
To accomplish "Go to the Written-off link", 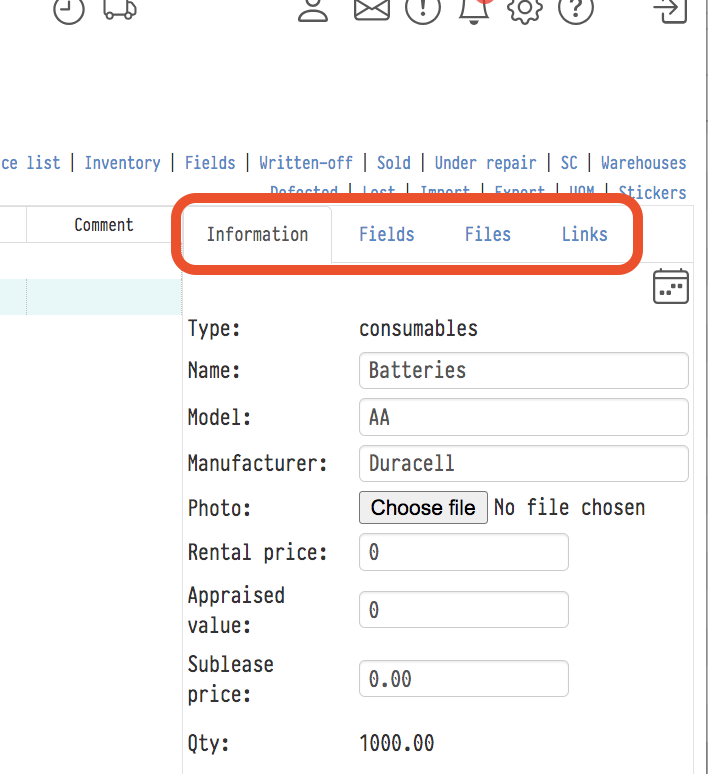I will pos(306,163).
